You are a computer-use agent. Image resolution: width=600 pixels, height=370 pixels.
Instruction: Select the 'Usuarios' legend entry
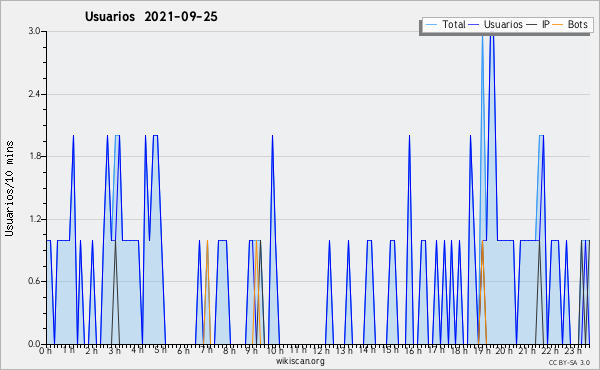click(496, 24)
